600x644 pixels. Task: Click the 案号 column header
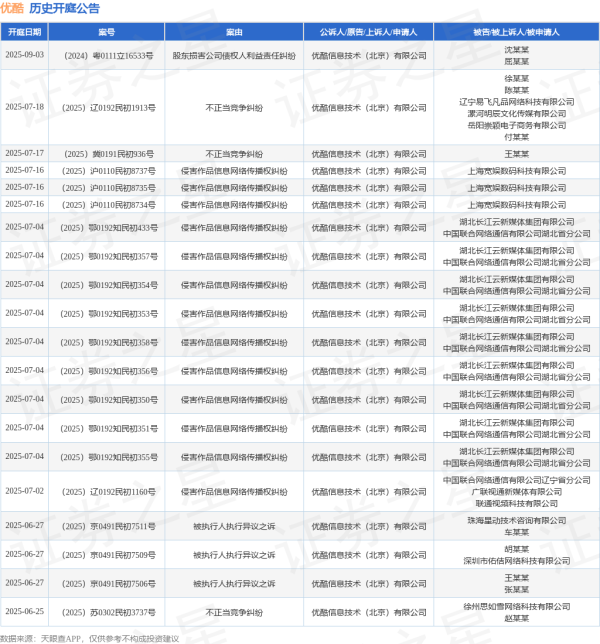tap(107, 33)
